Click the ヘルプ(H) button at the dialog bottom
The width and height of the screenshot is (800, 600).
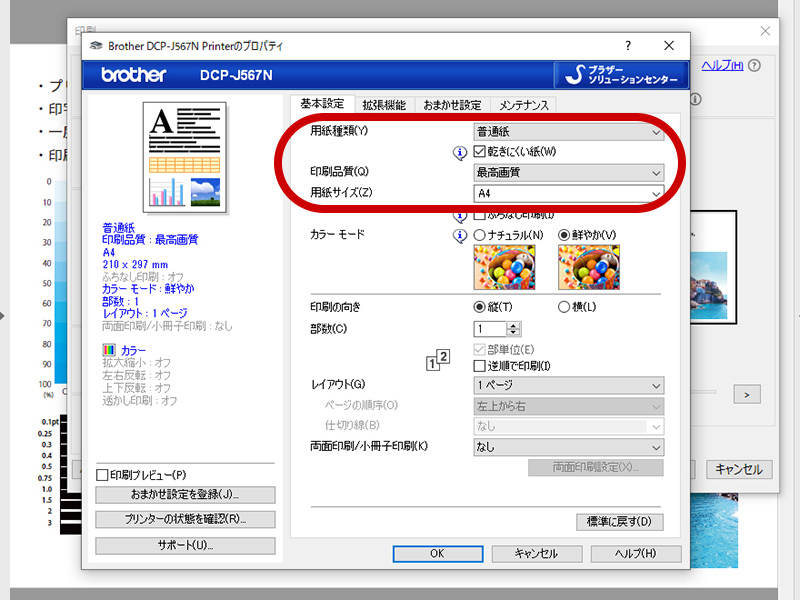coord(636,554)
